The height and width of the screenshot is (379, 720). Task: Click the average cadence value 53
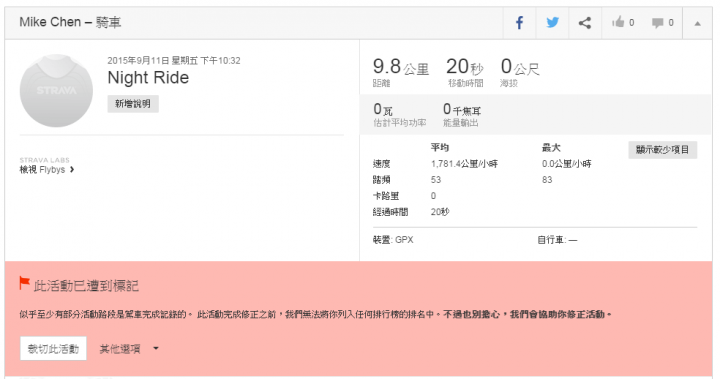[436, 180]
